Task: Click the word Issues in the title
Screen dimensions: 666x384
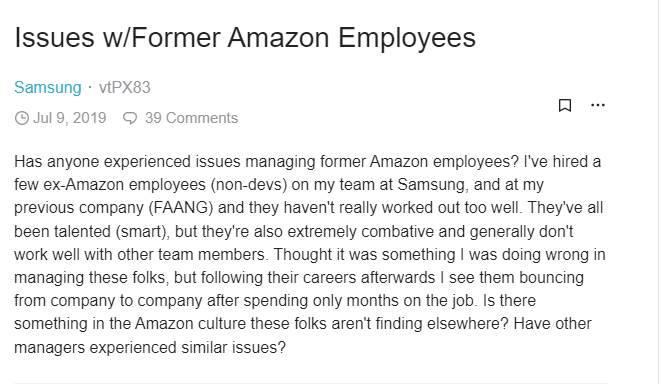Action: 54,37
